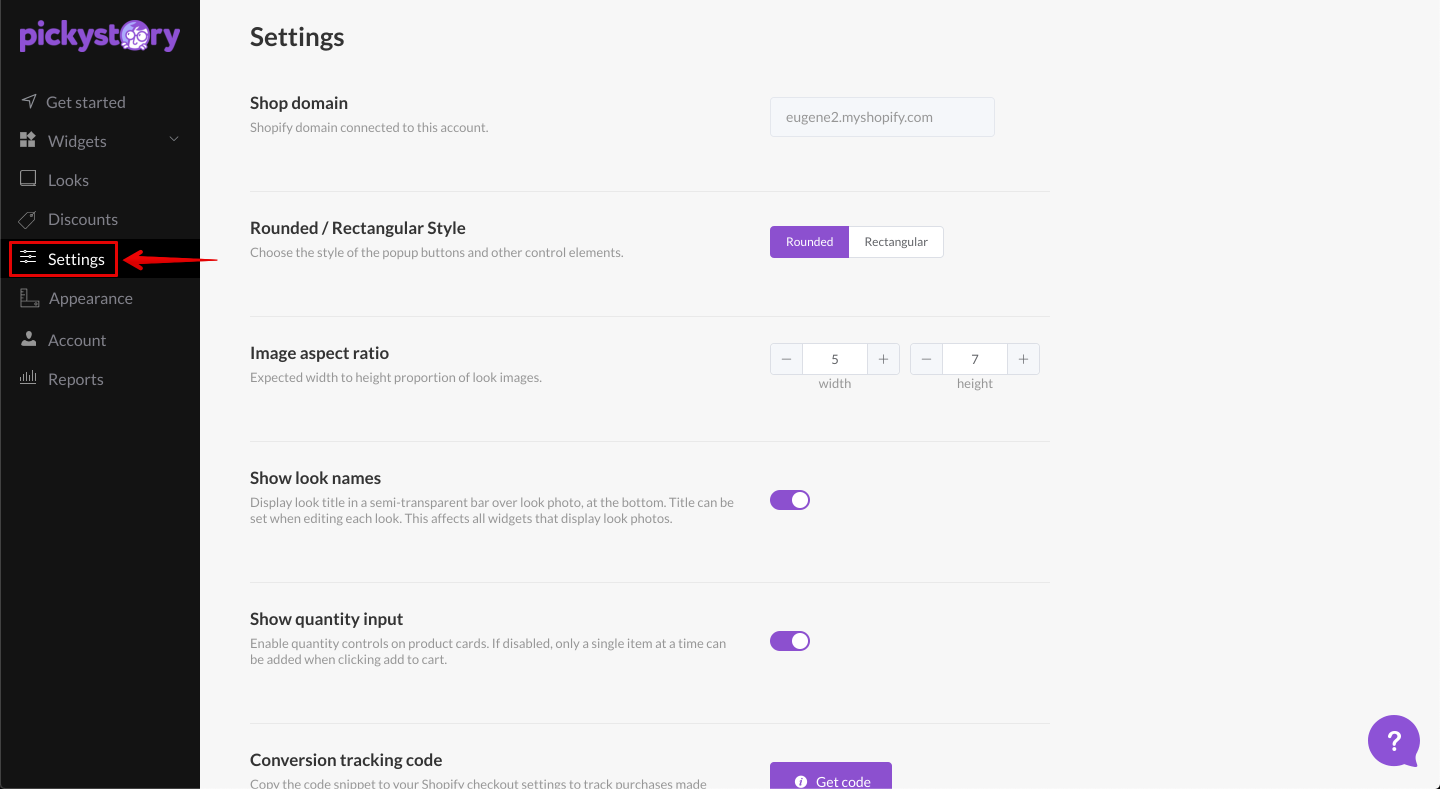Click the Account person icon
Image resolution: width=1440 pixels, height=789 pixels.
28,340
